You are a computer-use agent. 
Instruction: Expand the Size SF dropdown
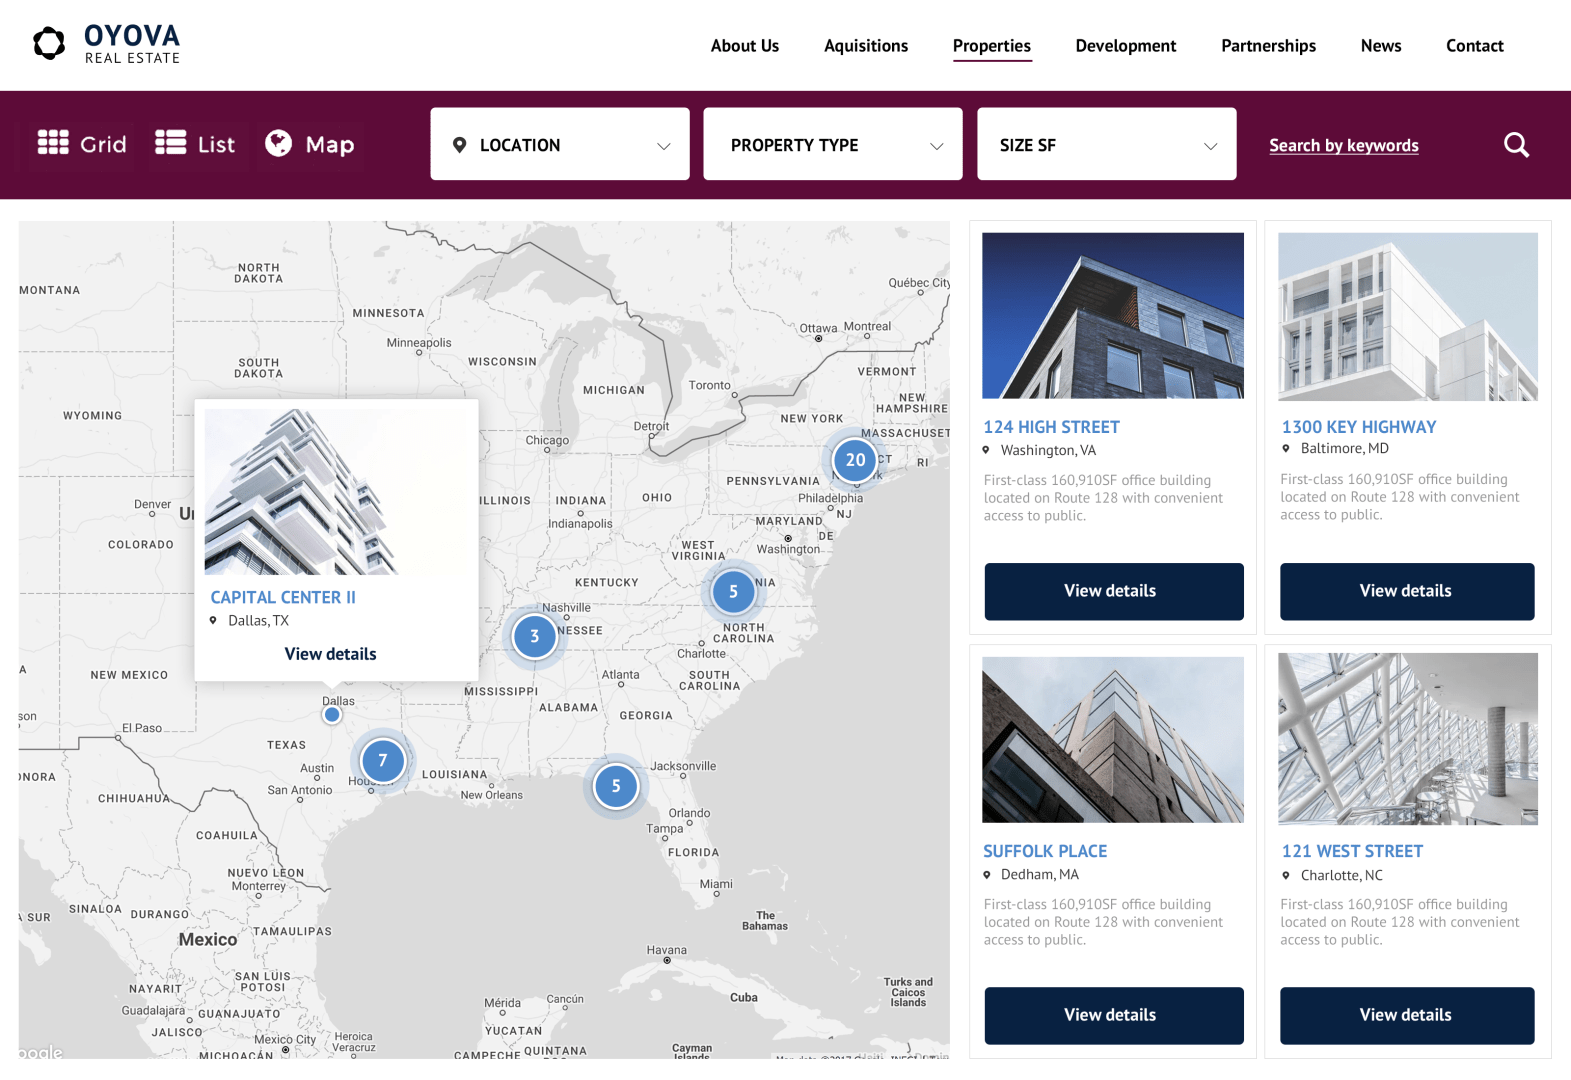pos(1107,144)
